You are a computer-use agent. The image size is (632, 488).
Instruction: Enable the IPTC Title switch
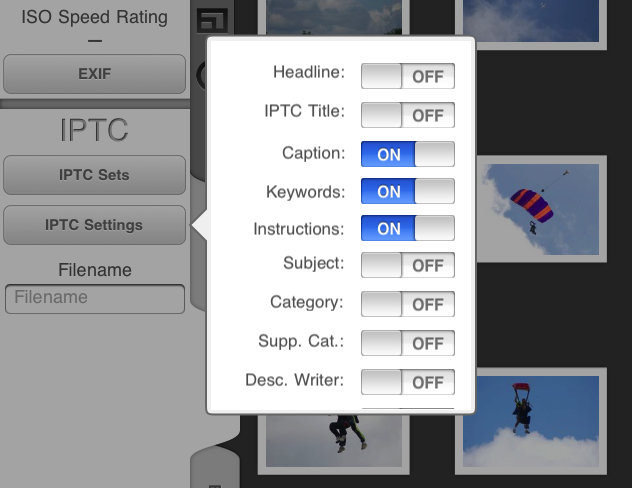(407, 115)
